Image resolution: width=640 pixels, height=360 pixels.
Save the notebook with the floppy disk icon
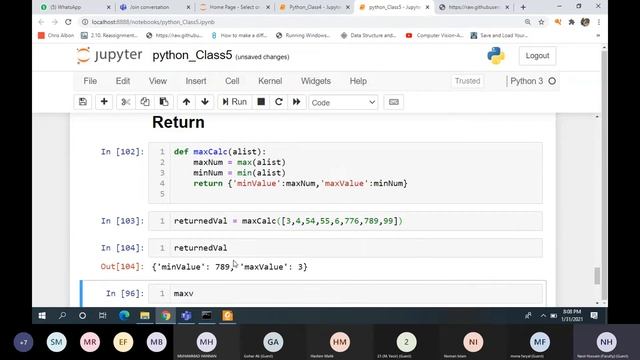point(83,102)
